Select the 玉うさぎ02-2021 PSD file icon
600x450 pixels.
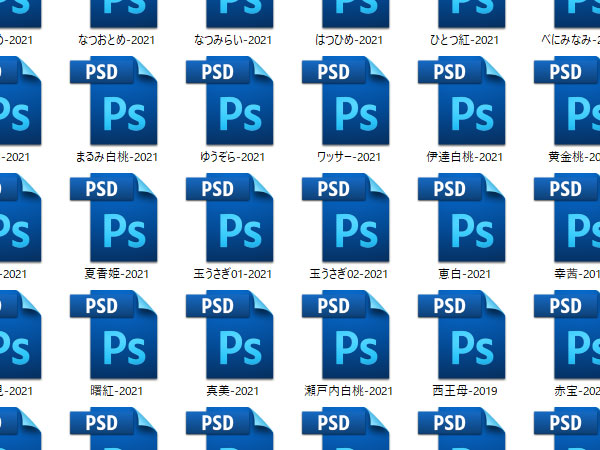point(346,218)
